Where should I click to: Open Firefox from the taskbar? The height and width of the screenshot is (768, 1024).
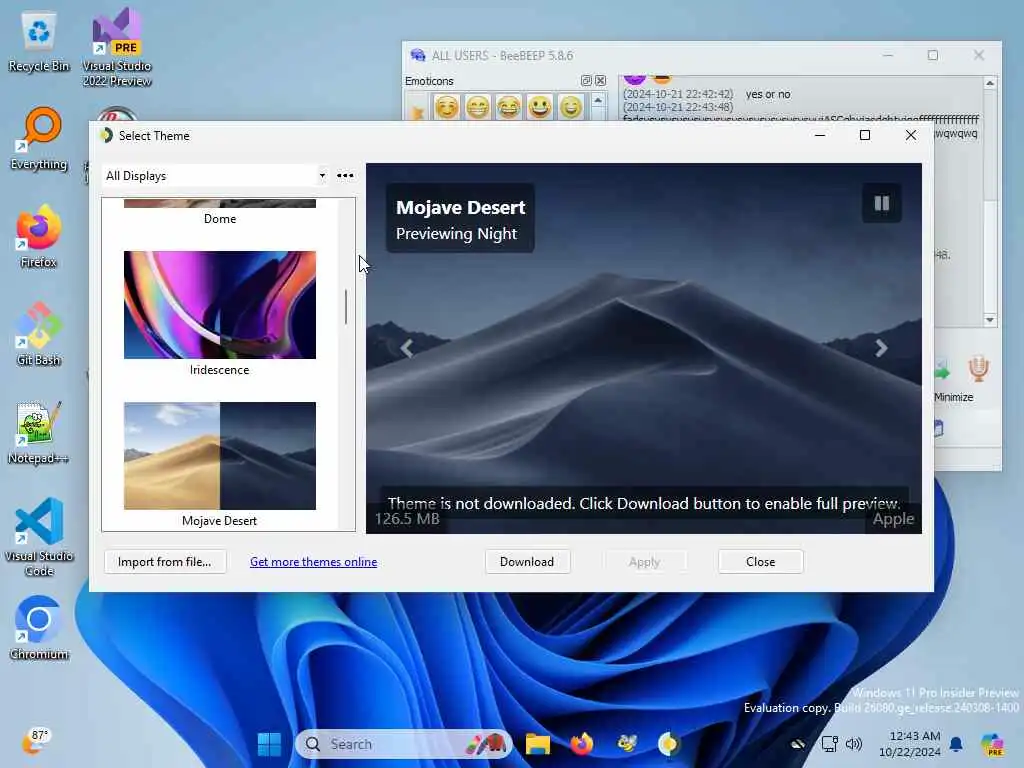click(581, 744)
